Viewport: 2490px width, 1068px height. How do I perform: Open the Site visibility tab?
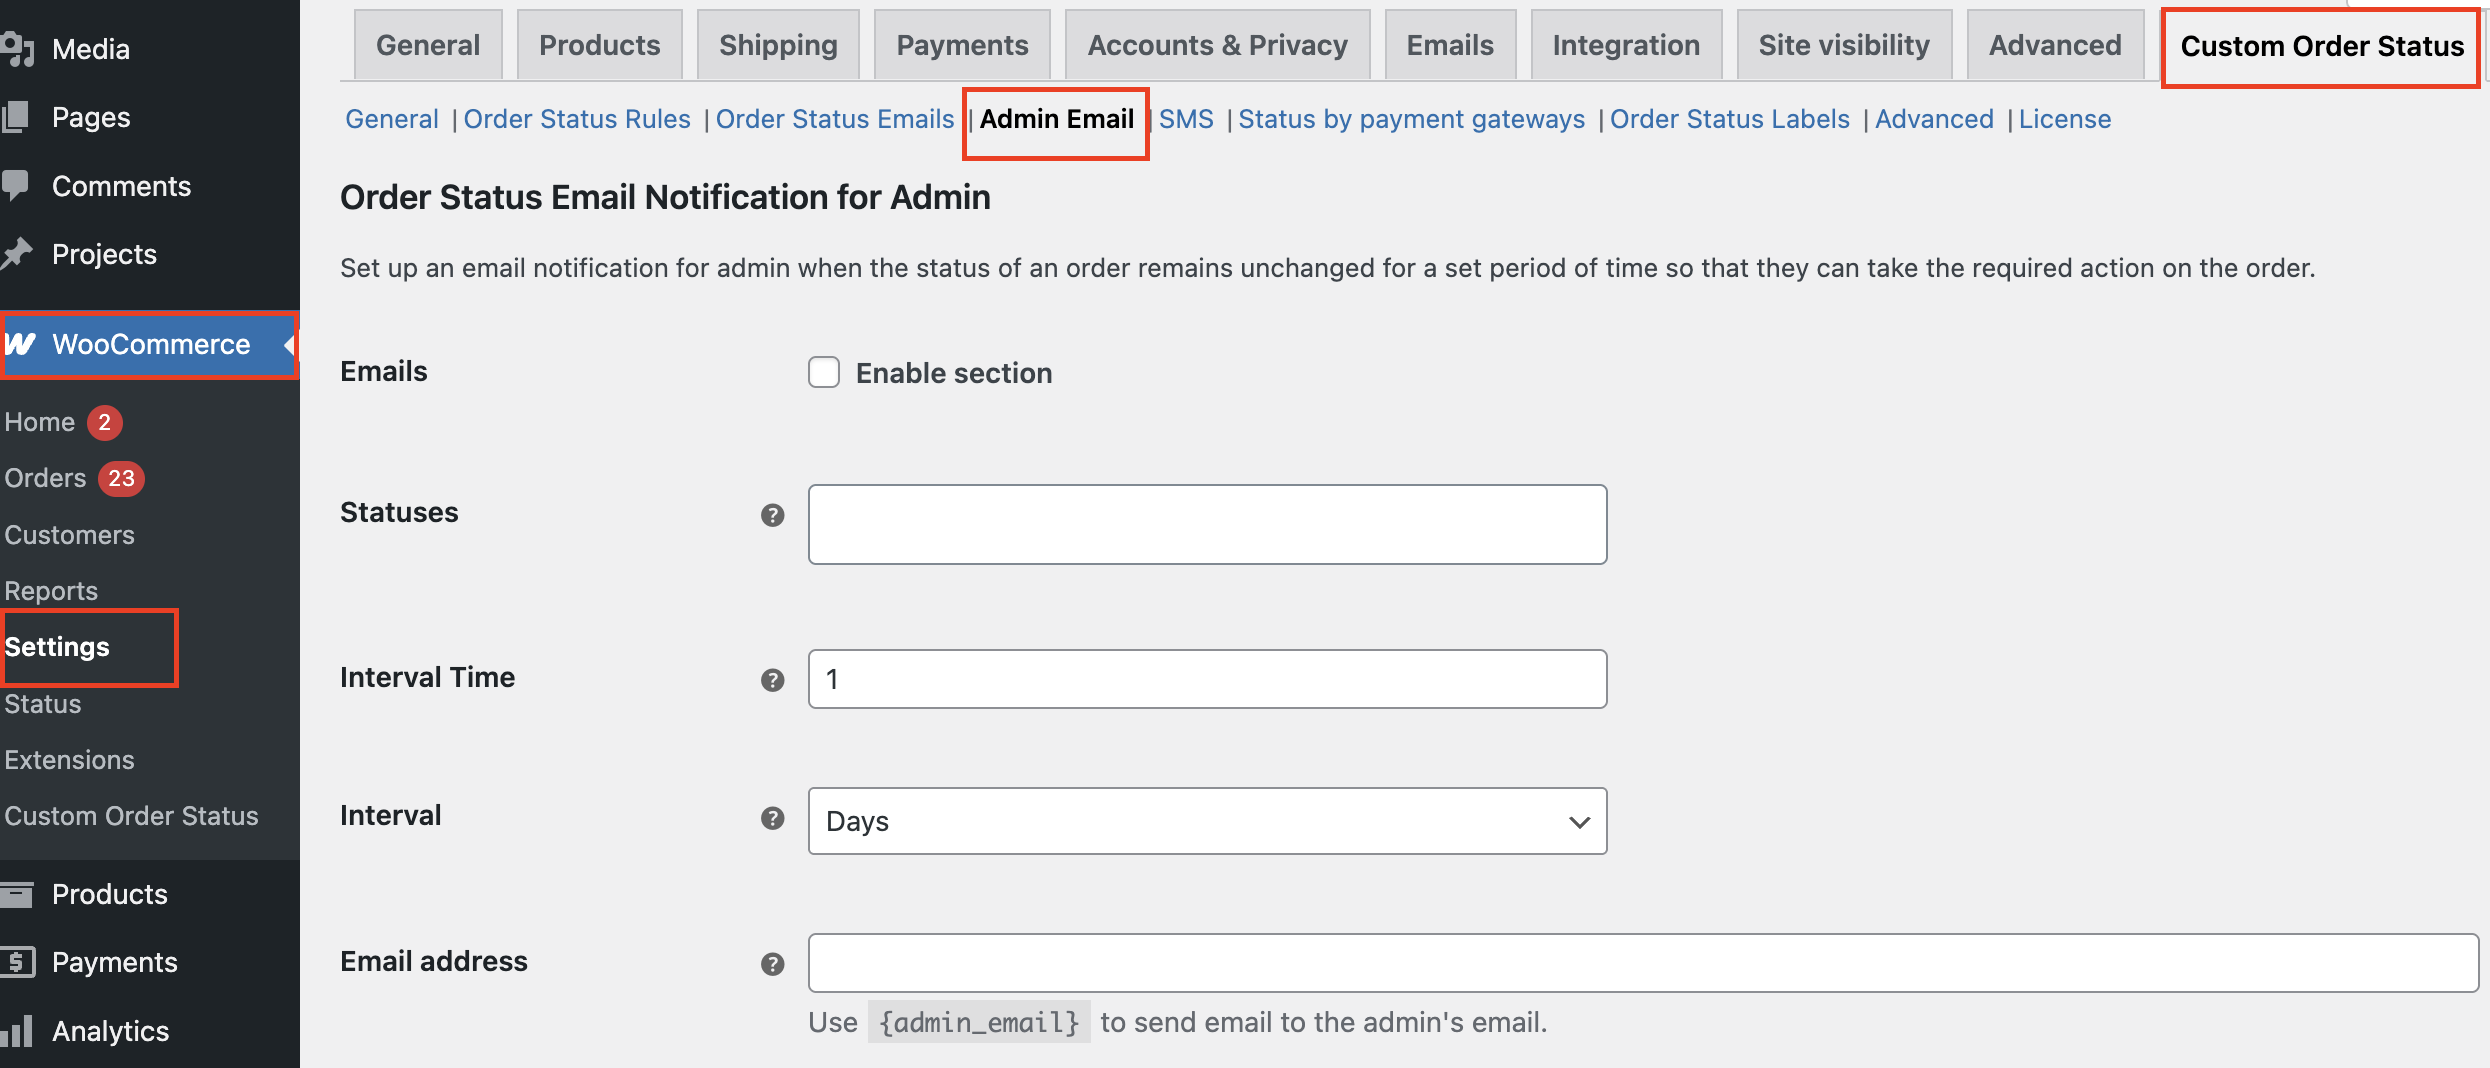click(x=1844, y=45)
